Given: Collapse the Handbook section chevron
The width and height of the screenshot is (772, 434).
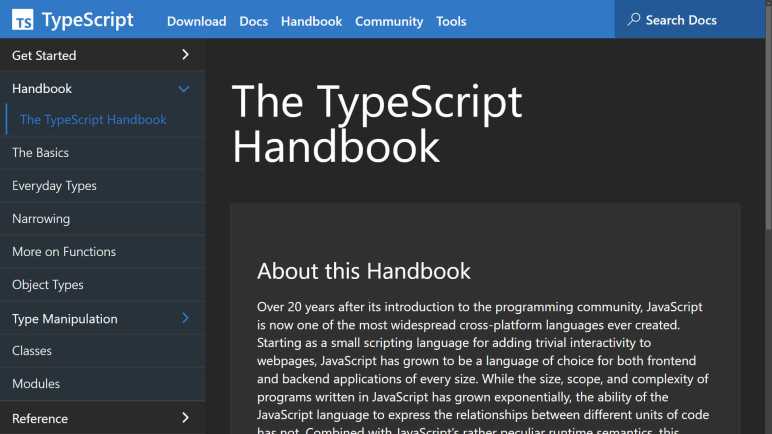Looking at the screenshot, I should click(184, 89).
